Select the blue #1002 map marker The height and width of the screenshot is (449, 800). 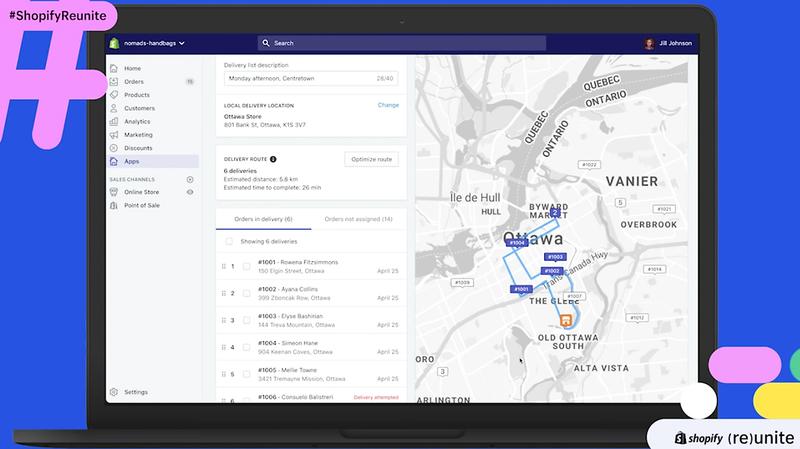pos(552,271)
